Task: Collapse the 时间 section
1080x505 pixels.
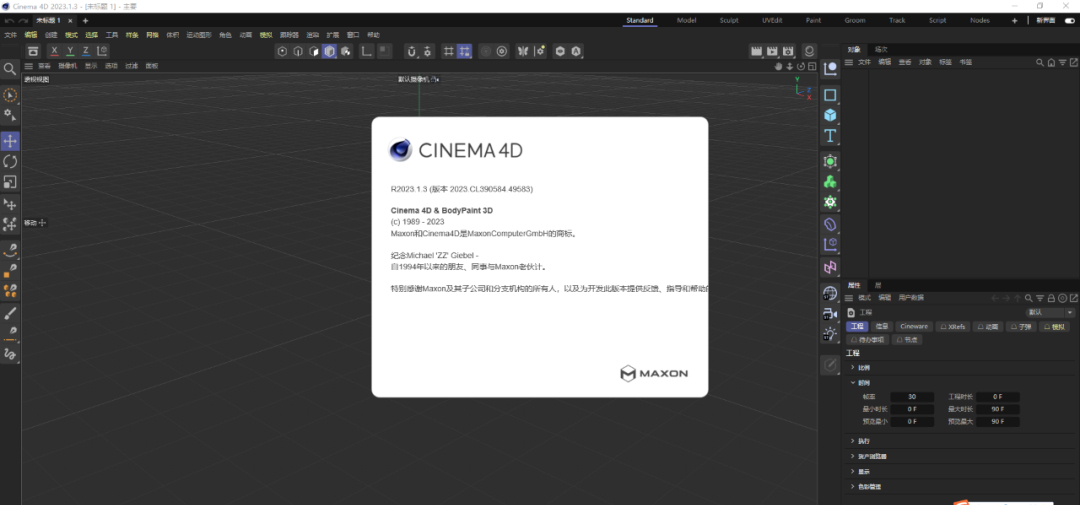Action: [x=853, y=382]
